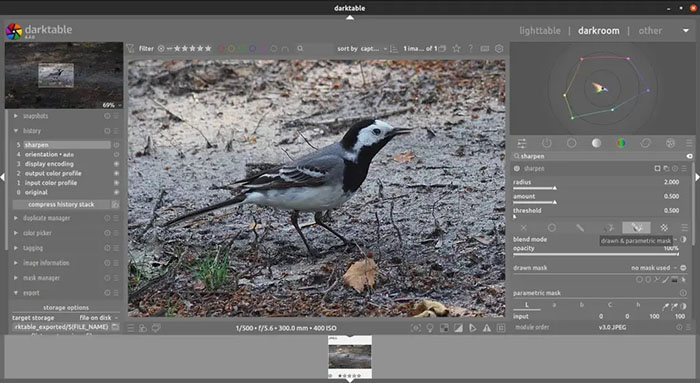
Task: Open the sort by dropdown
Action: (x=362, y=48)
